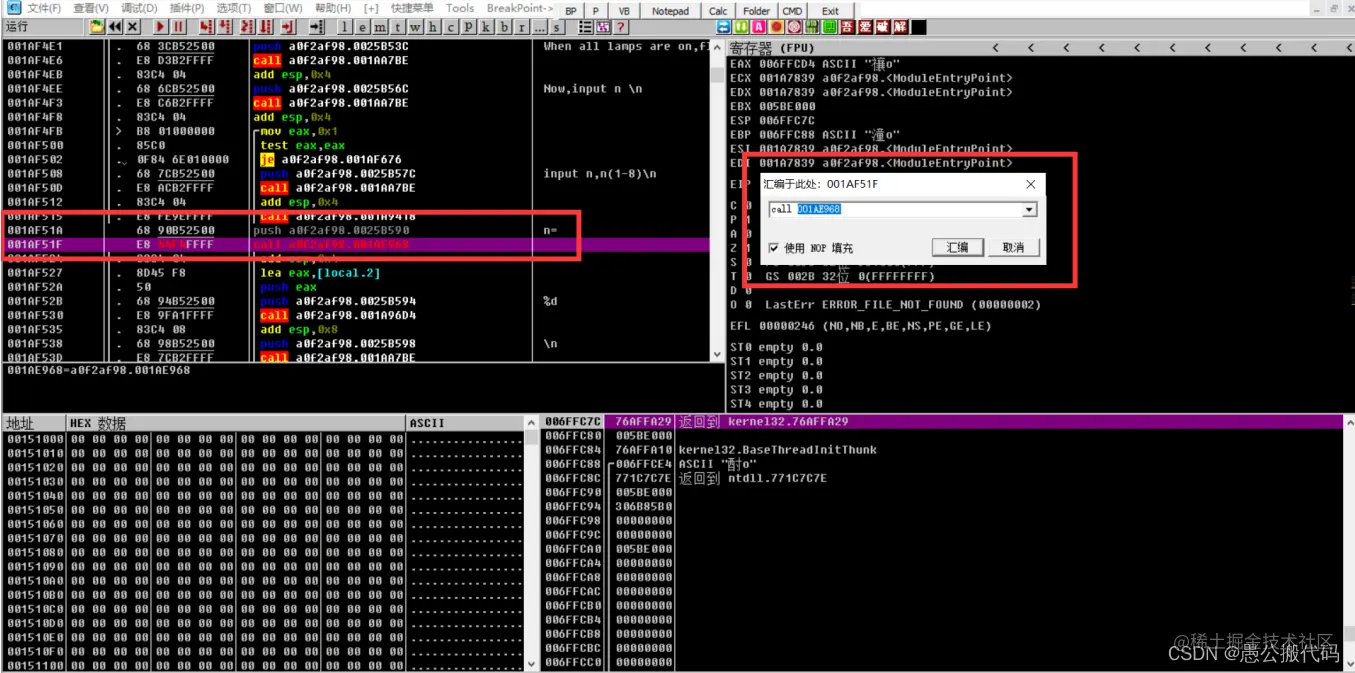Screen dimensions: 1355x673
Task: Click the red '破' plugin icon
Action: [883, 27]
